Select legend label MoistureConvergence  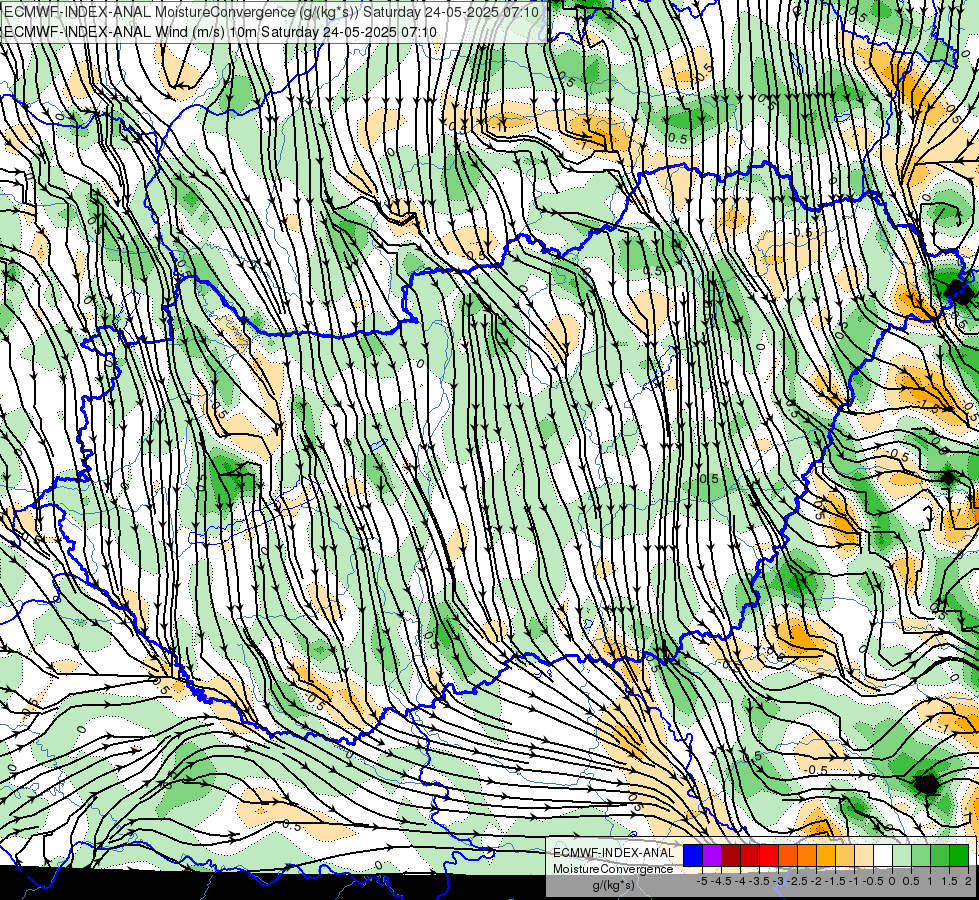(x=613, y=869)
